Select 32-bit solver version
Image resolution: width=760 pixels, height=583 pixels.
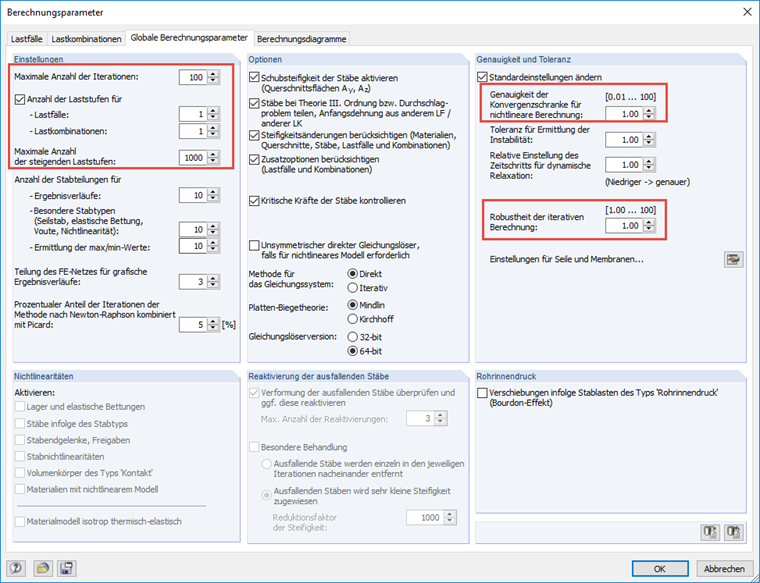[353, 337]
